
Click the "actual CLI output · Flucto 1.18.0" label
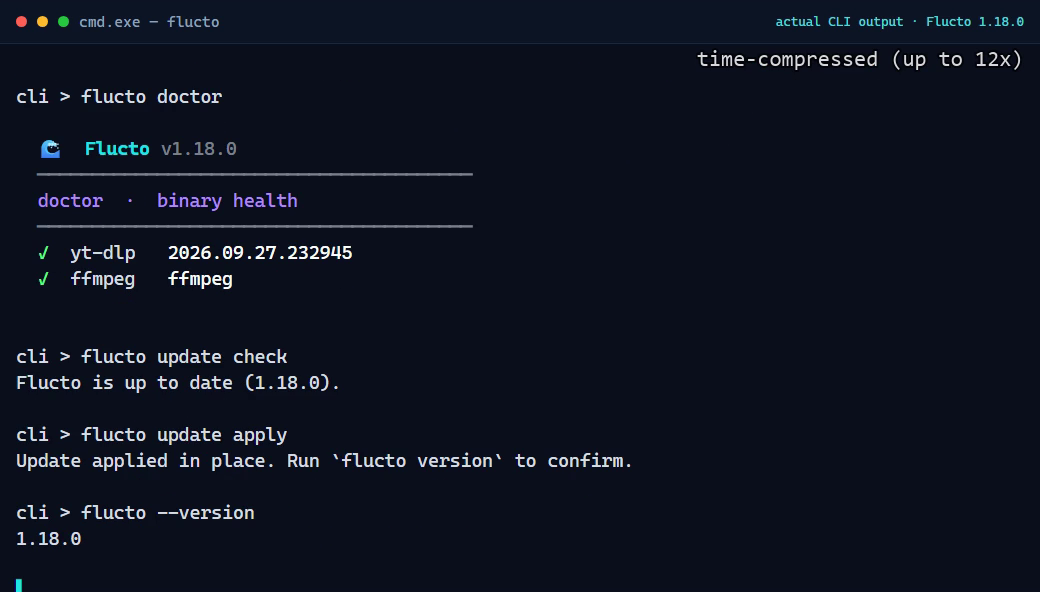899,22
